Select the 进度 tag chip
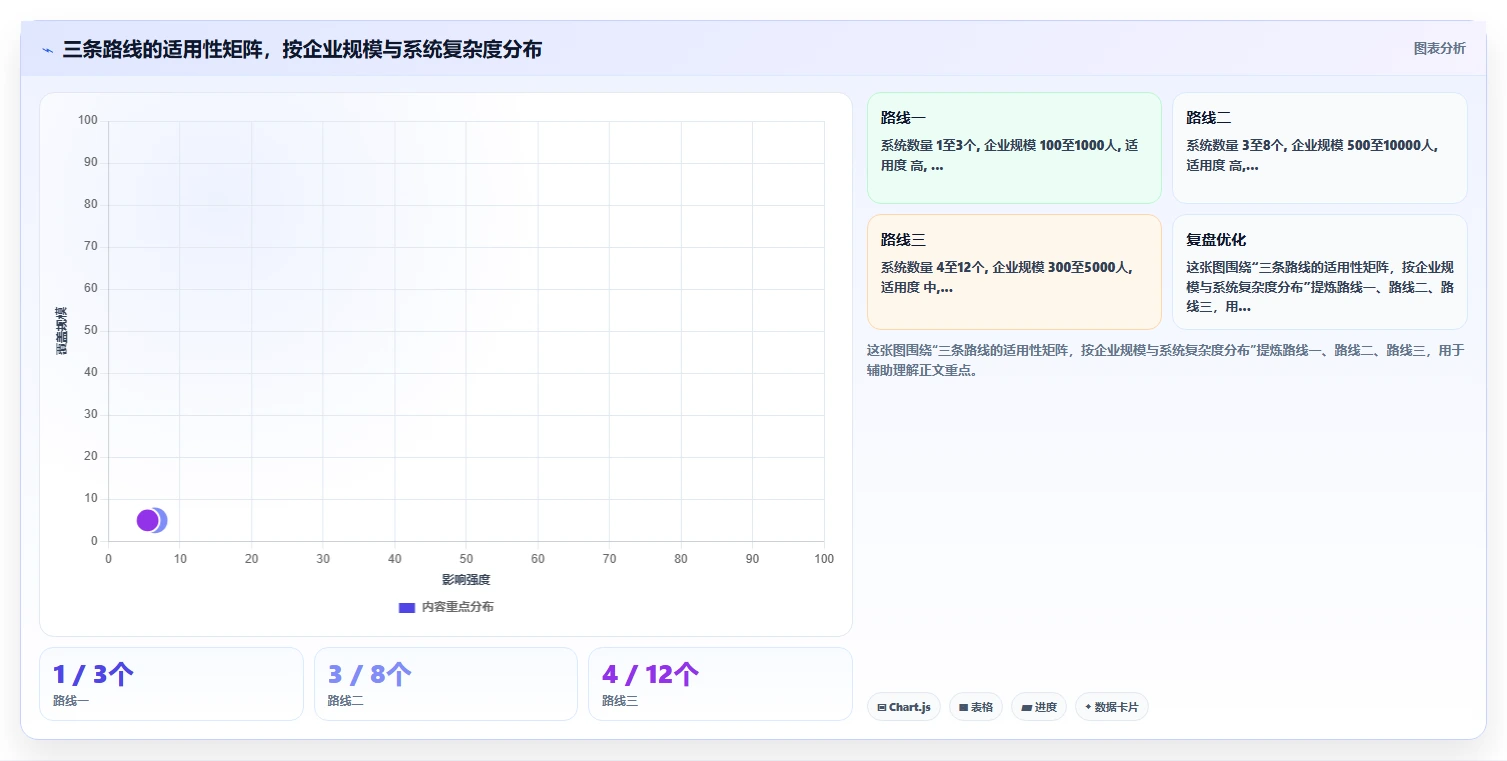 point(1039,707)
